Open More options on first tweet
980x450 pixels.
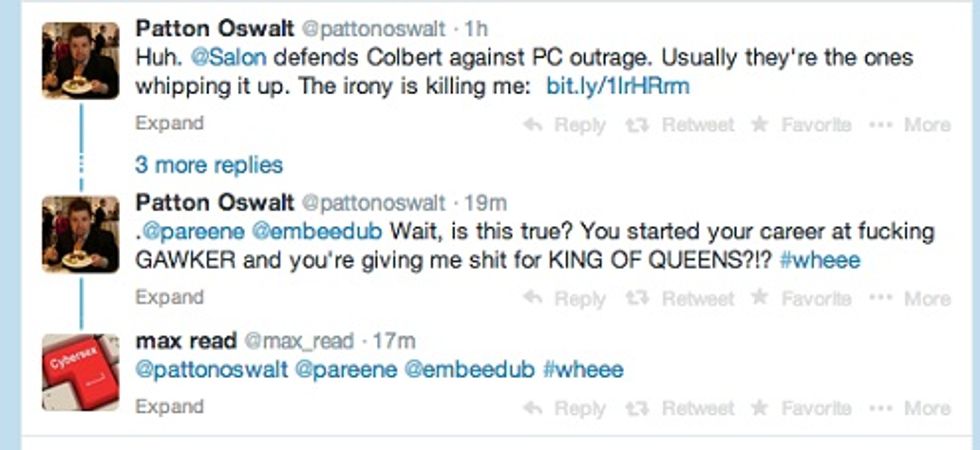(911, 125)
